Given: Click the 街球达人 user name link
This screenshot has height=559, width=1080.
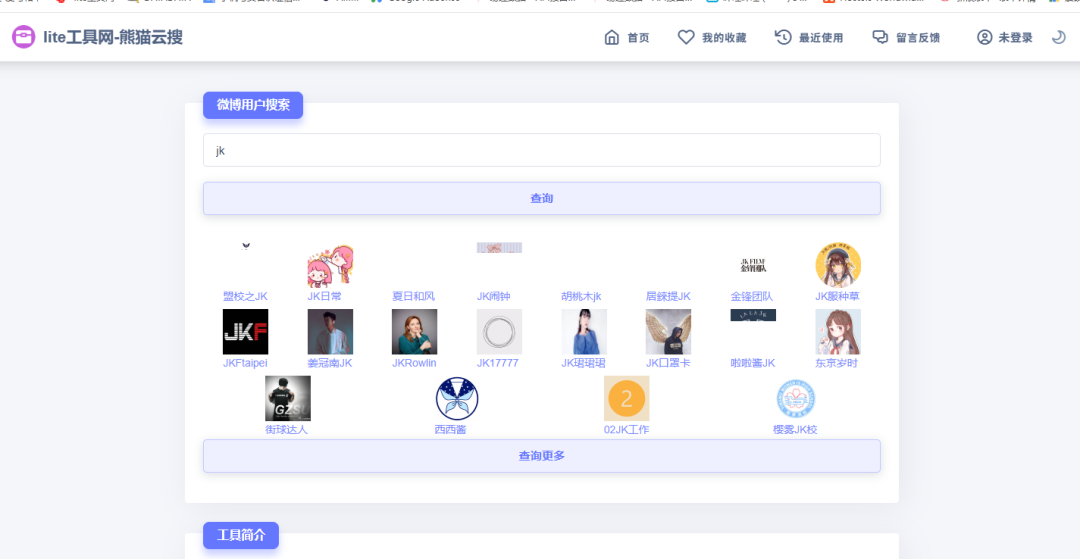Looking at the screenshot, I should tap(287, 429).
